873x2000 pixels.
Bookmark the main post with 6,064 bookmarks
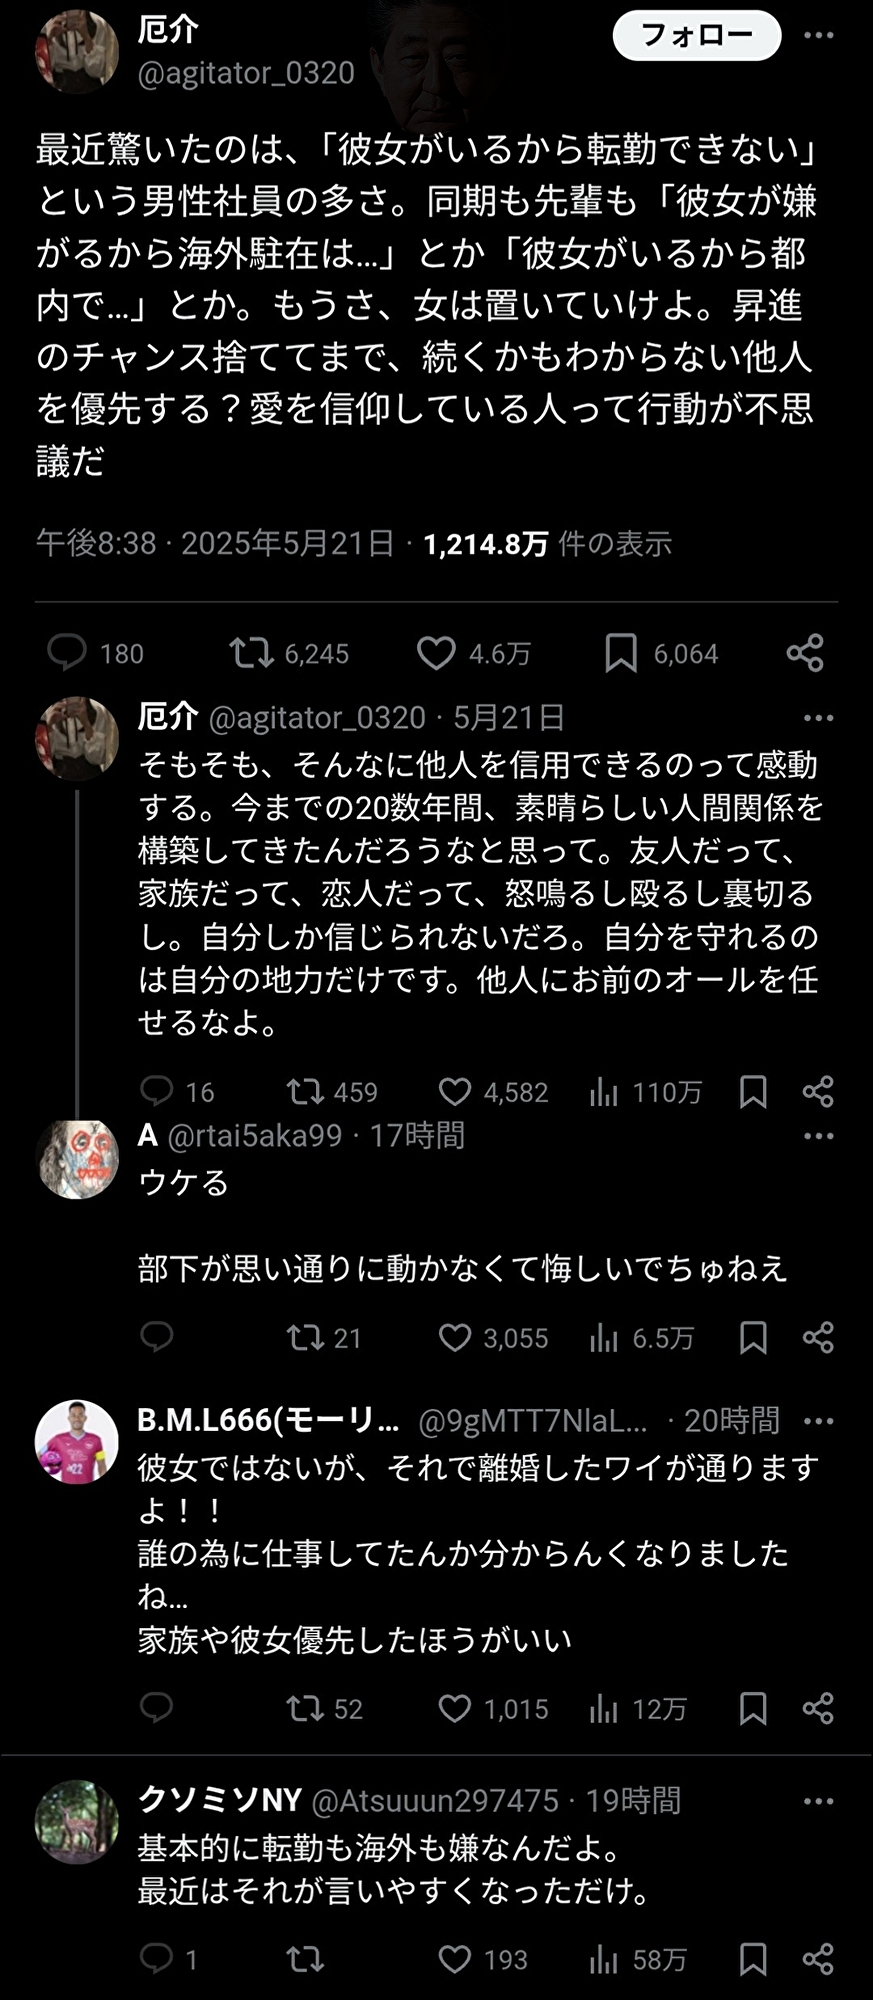point(621,653)
